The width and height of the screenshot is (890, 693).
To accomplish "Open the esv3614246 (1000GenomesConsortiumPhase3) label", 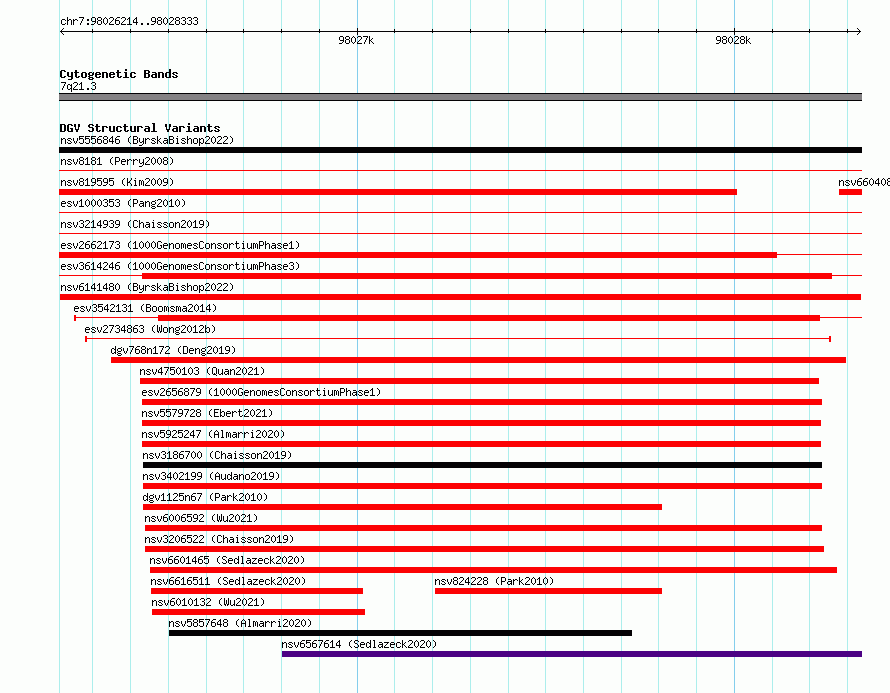I will coord(180,266).
